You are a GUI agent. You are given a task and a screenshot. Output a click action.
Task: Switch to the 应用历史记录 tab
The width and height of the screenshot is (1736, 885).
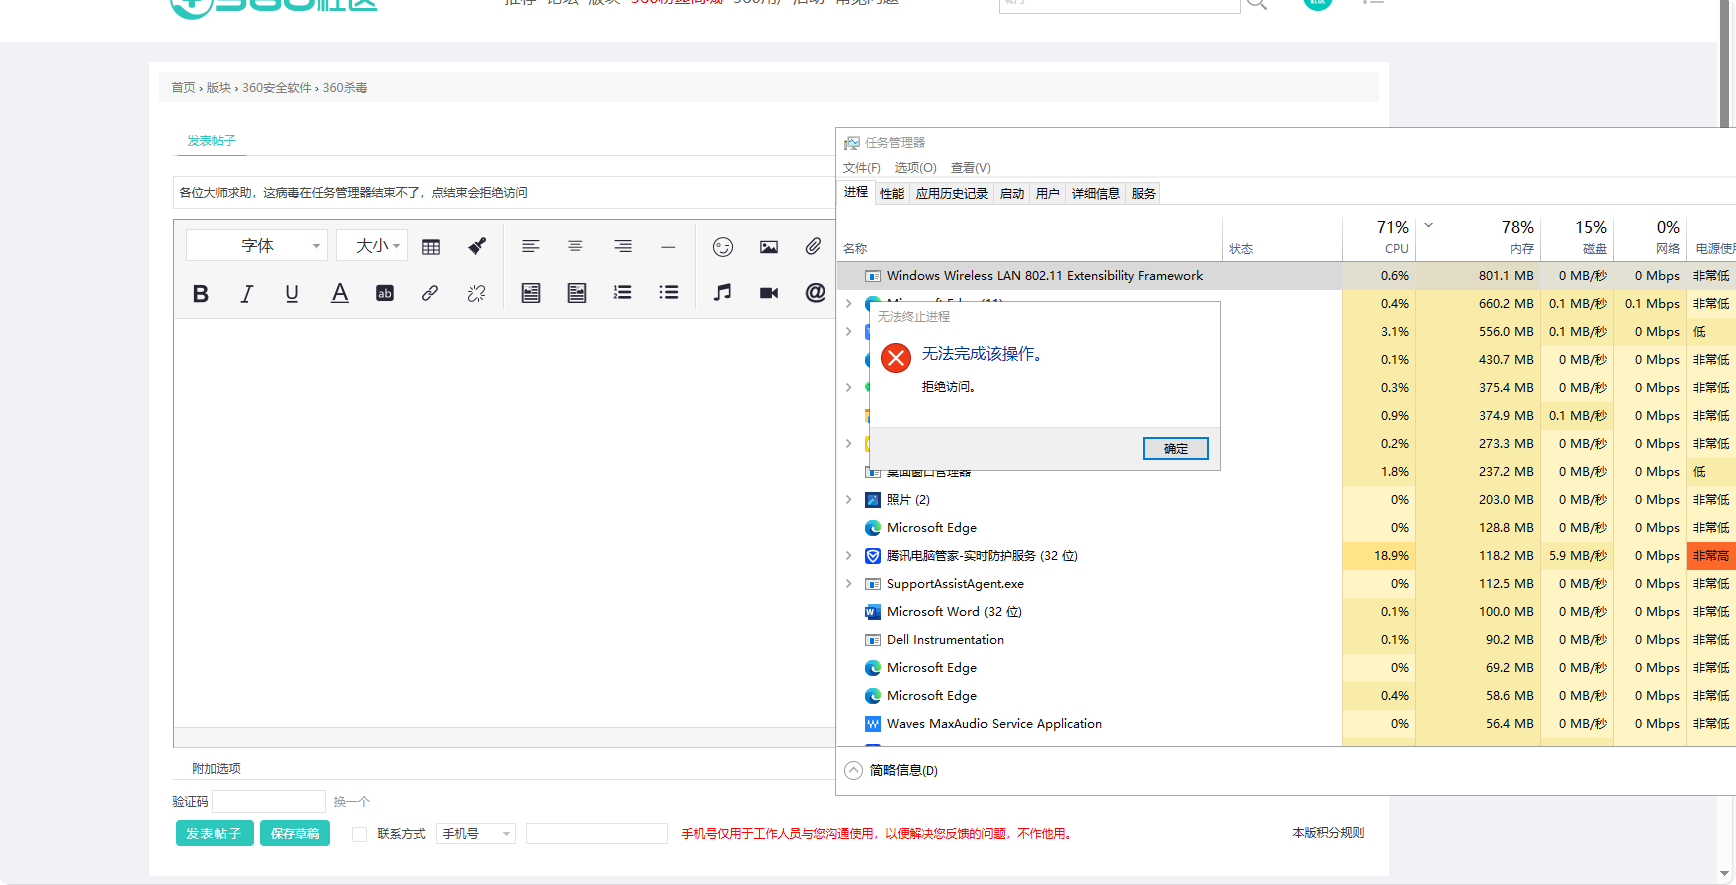[x=952, y=194]
